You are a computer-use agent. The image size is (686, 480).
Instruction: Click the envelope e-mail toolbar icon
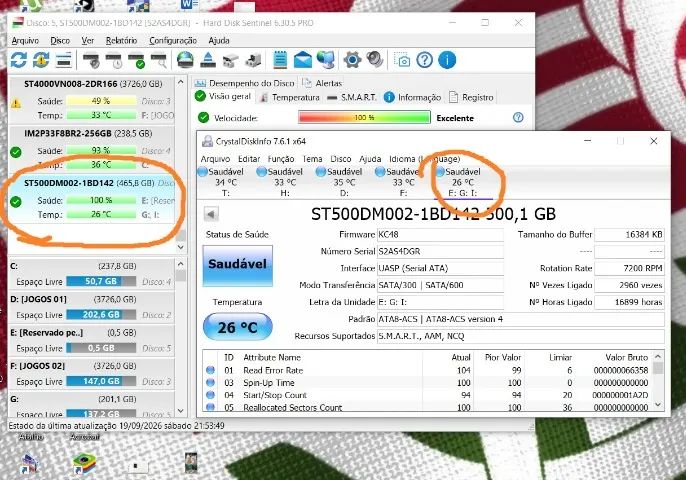point(303,60)
